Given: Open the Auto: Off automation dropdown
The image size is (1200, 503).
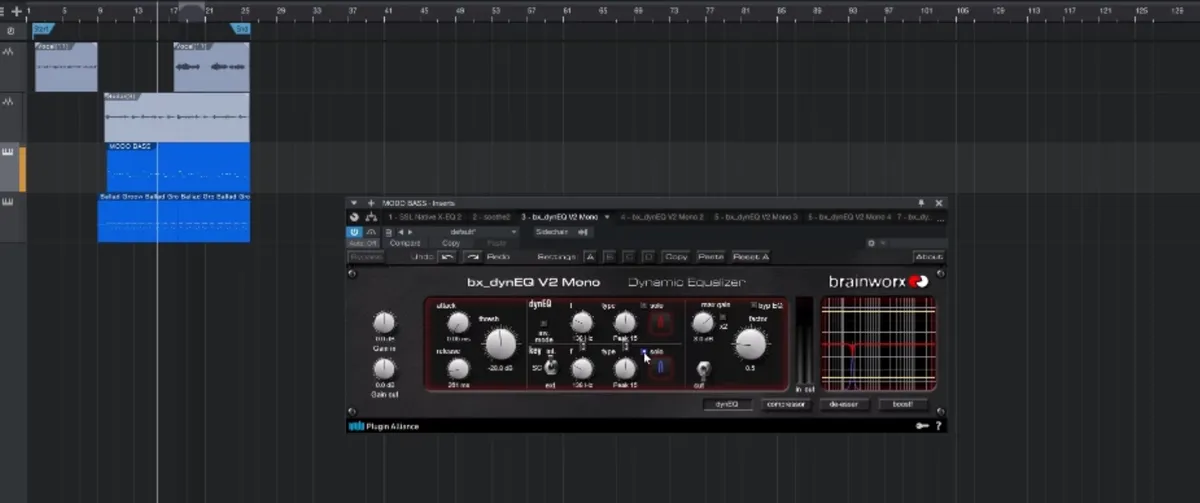Looking at the screenshot, I should [x=363, y=243].
